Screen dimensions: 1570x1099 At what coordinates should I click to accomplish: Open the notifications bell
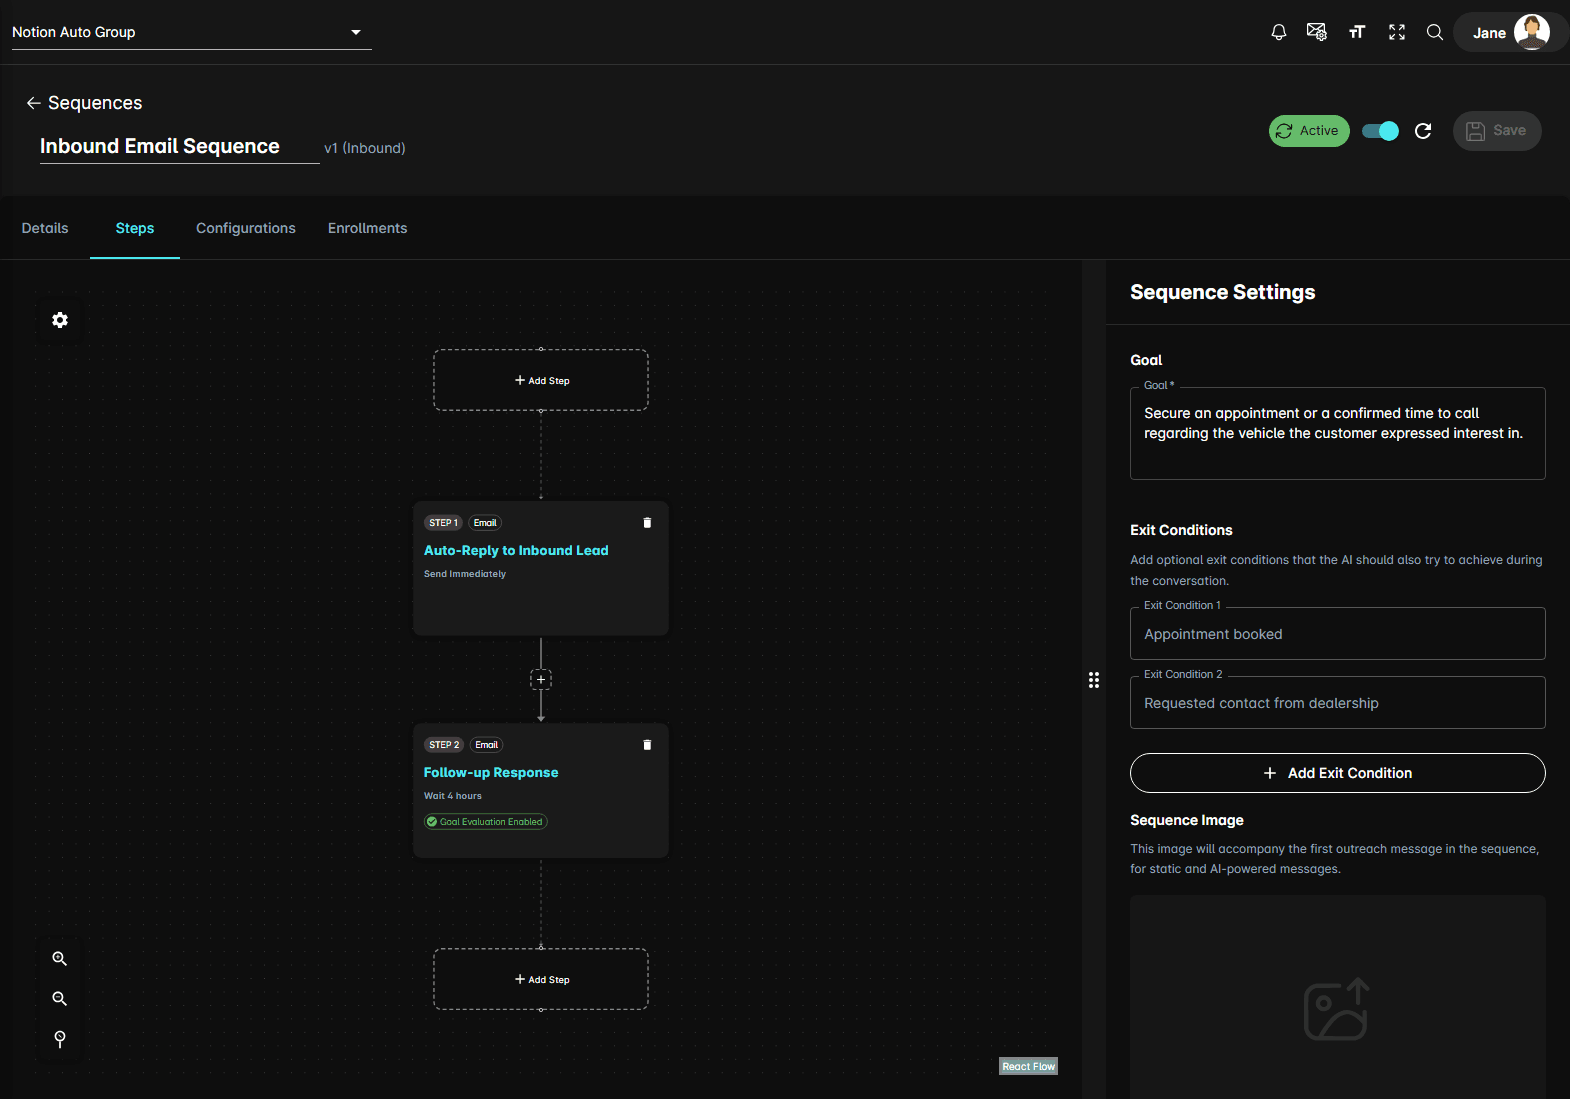pyautogui.click(x=1278, y=32)
